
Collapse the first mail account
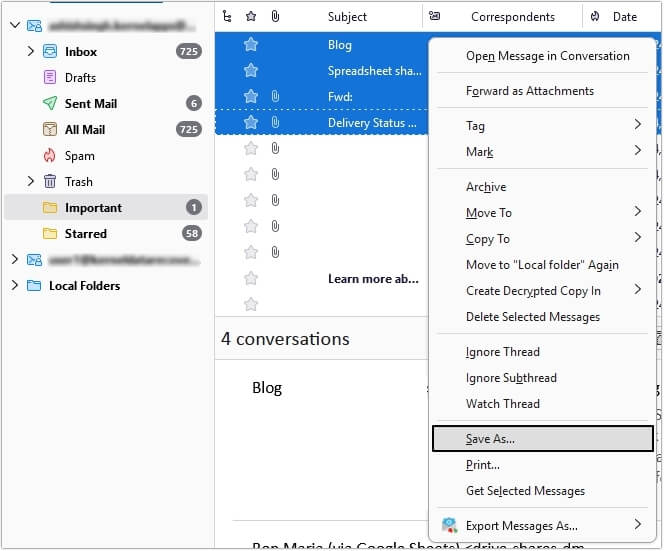tap(15, 25)
